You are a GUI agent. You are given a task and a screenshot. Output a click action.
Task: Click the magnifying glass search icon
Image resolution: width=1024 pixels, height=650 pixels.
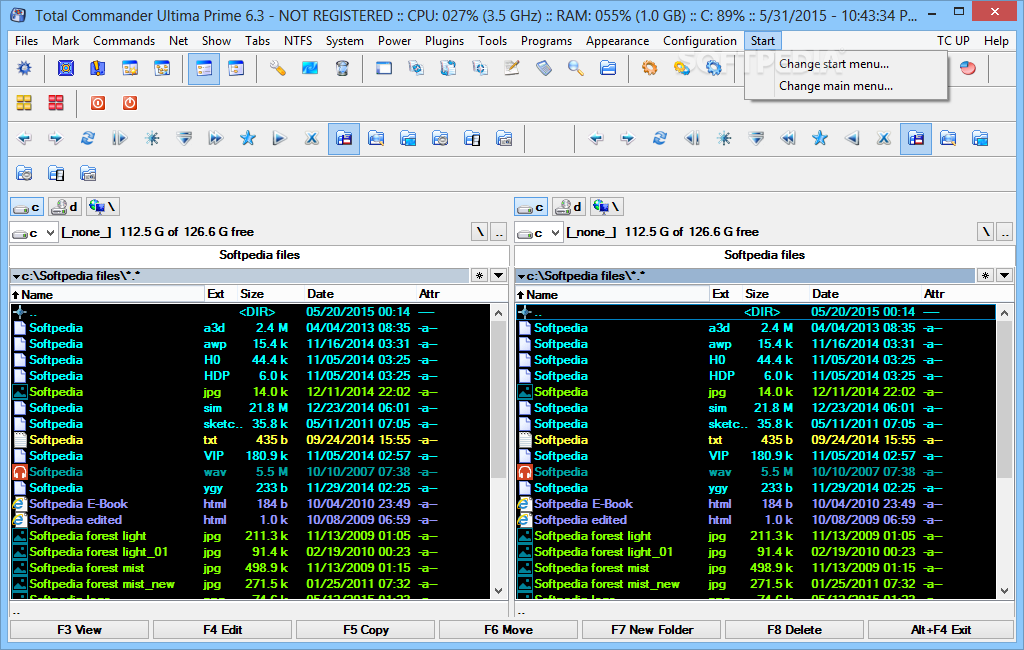[575, 68]
